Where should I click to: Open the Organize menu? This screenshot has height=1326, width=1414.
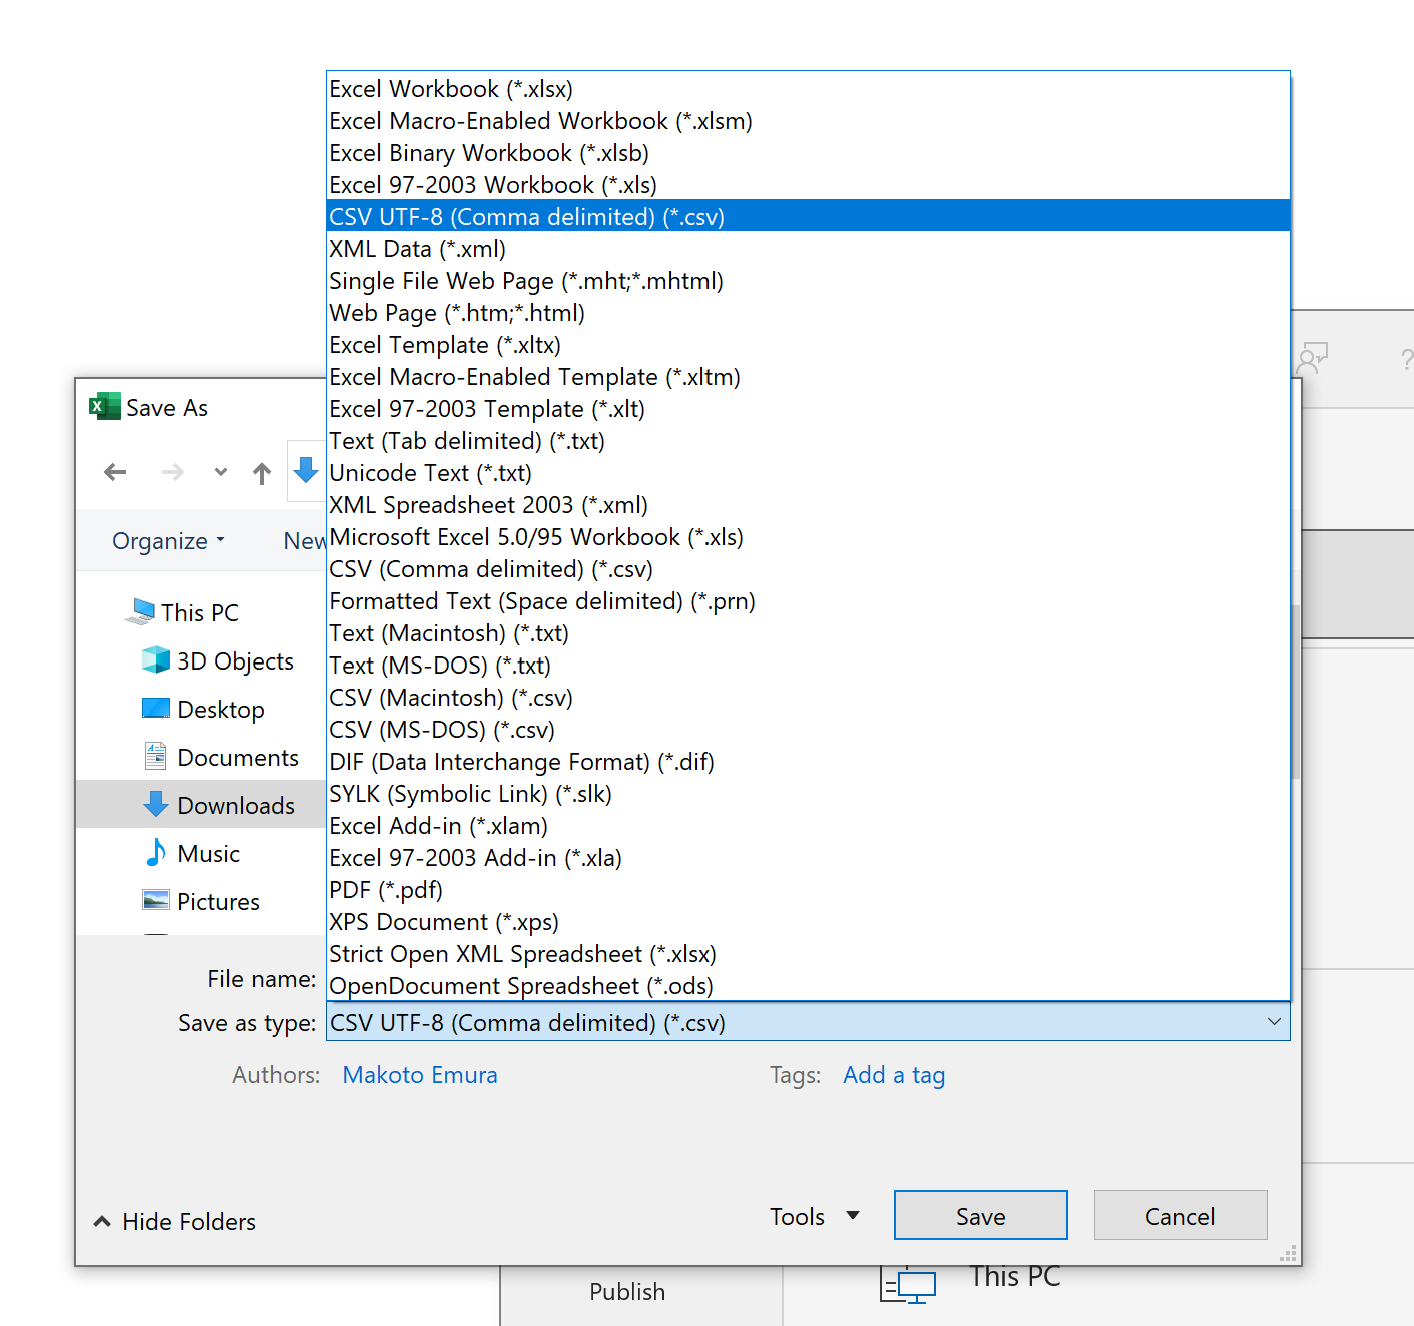click(168, 541)
